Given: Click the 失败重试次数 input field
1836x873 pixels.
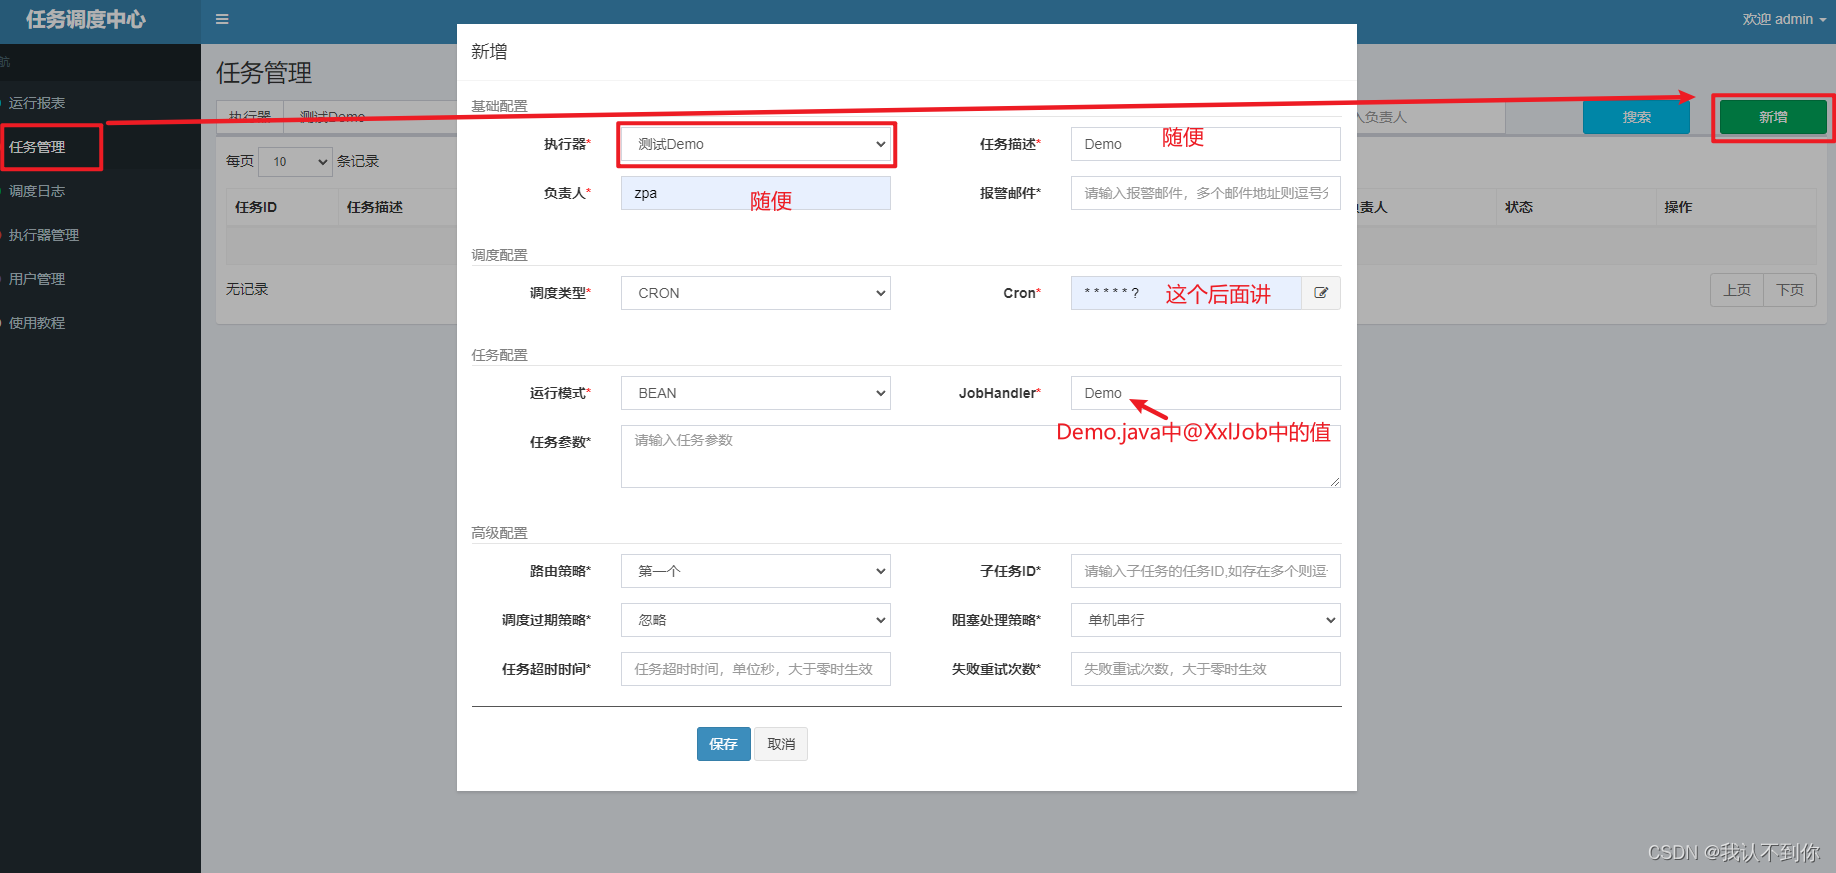Looking at the screenshot, I should (x=1206, y=669).
